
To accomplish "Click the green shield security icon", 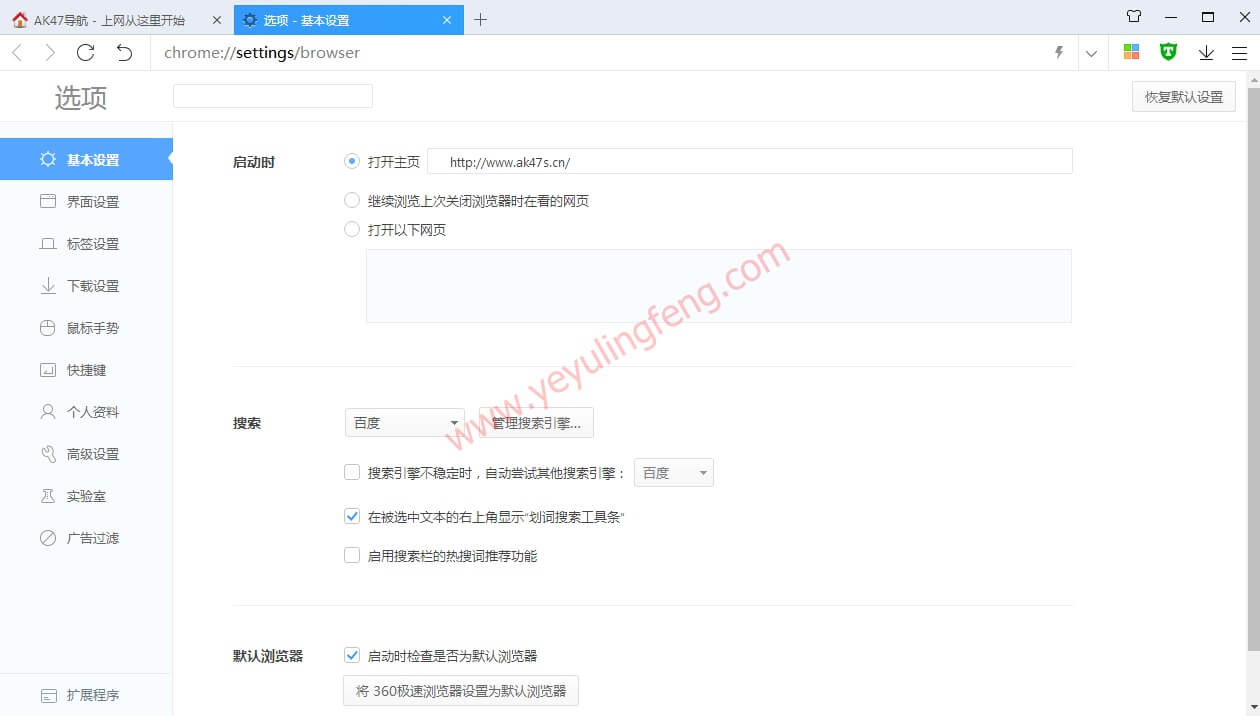I will pyautogui.click(x=1168, y=52).
